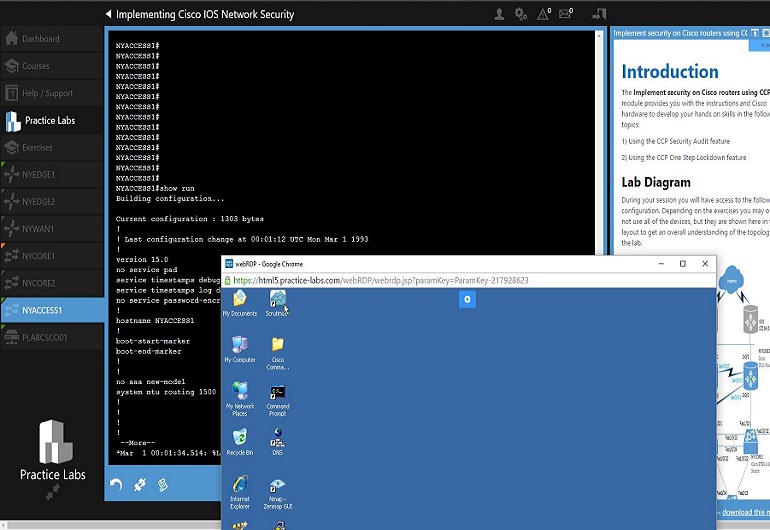The width and height of the screenshot is (770, 530).
Task: Click the blue gear button atop the webRDP desktop
Action: point(467,299)
